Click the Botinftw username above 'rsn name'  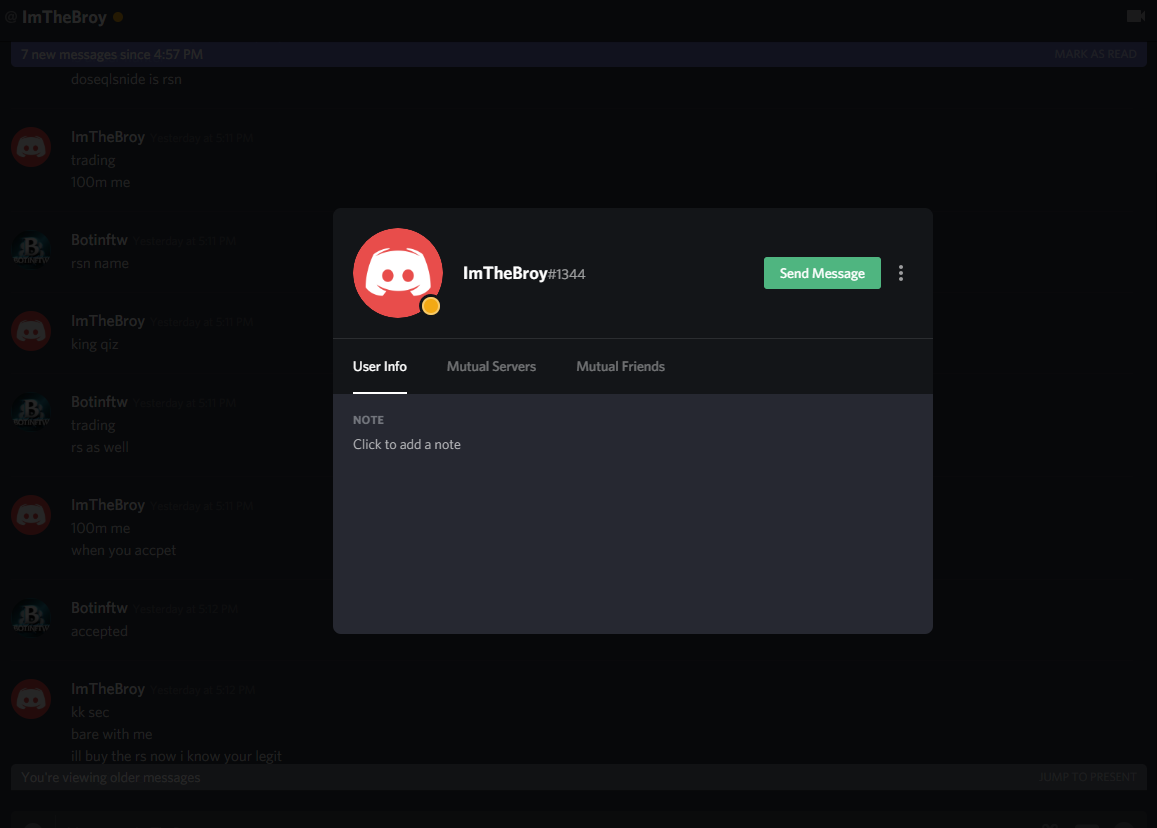click(100, 240)
